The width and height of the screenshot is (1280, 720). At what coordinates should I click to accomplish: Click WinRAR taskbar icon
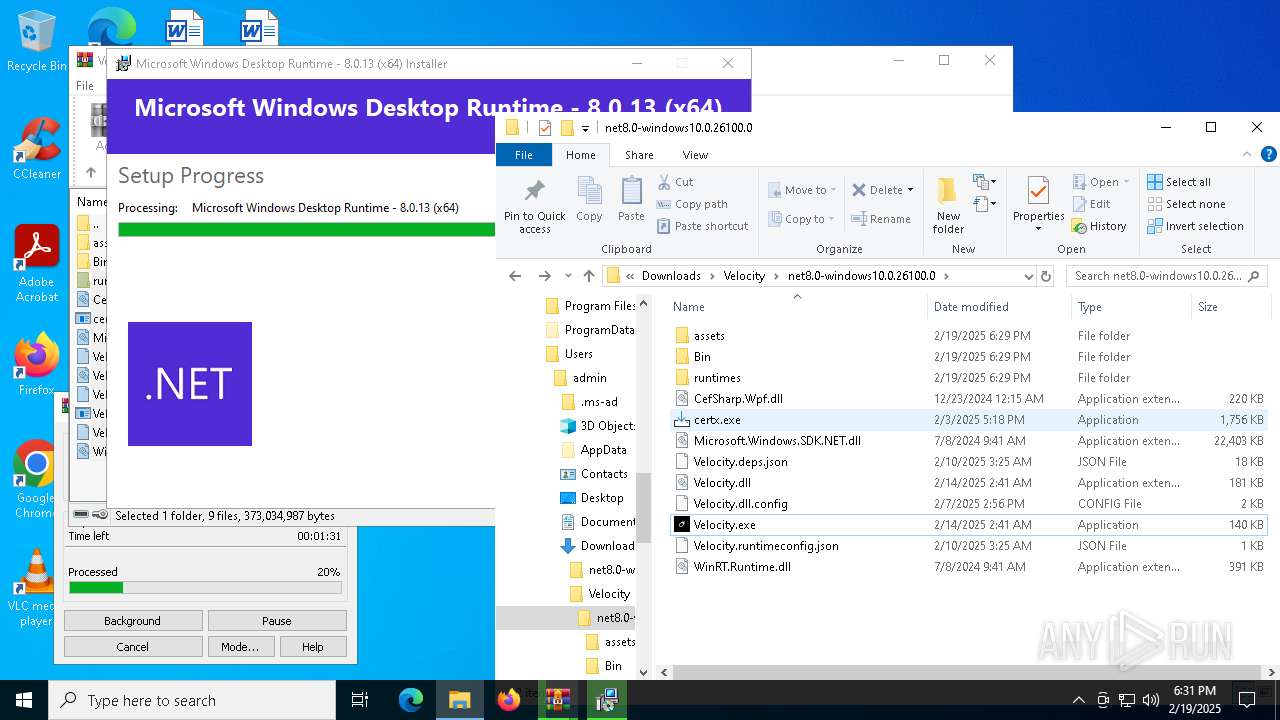click(x=557, y=700)
